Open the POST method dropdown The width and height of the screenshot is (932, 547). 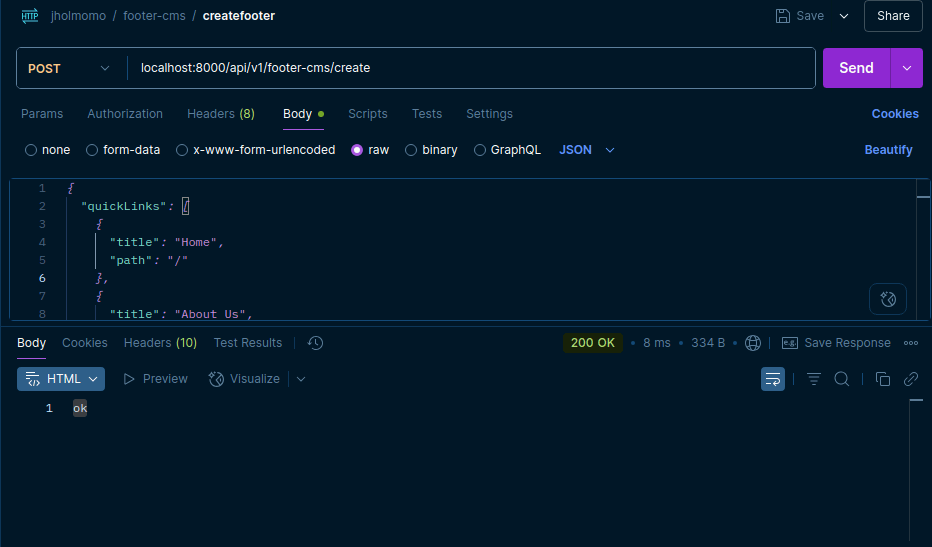pos(66,68)
